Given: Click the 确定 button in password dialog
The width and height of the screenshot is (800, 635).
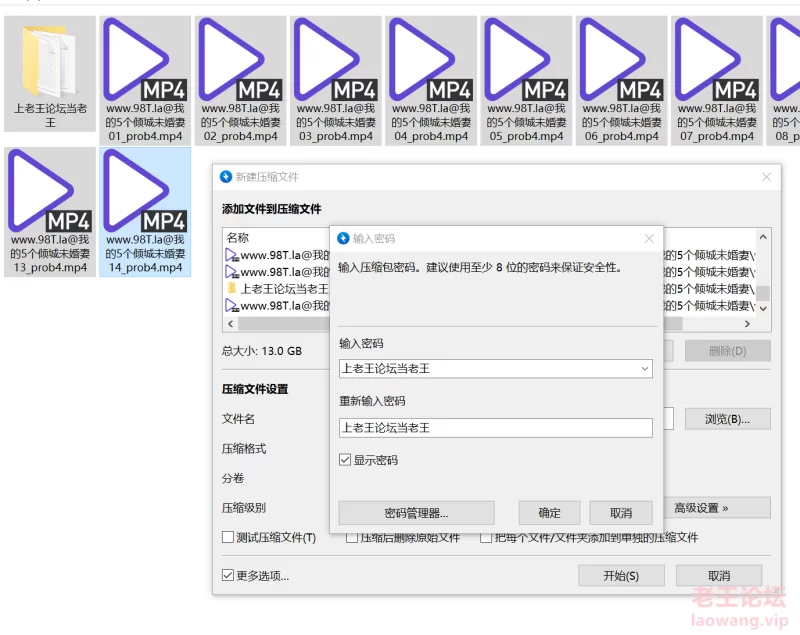Looking at the screenshot, I should [550, 513].
